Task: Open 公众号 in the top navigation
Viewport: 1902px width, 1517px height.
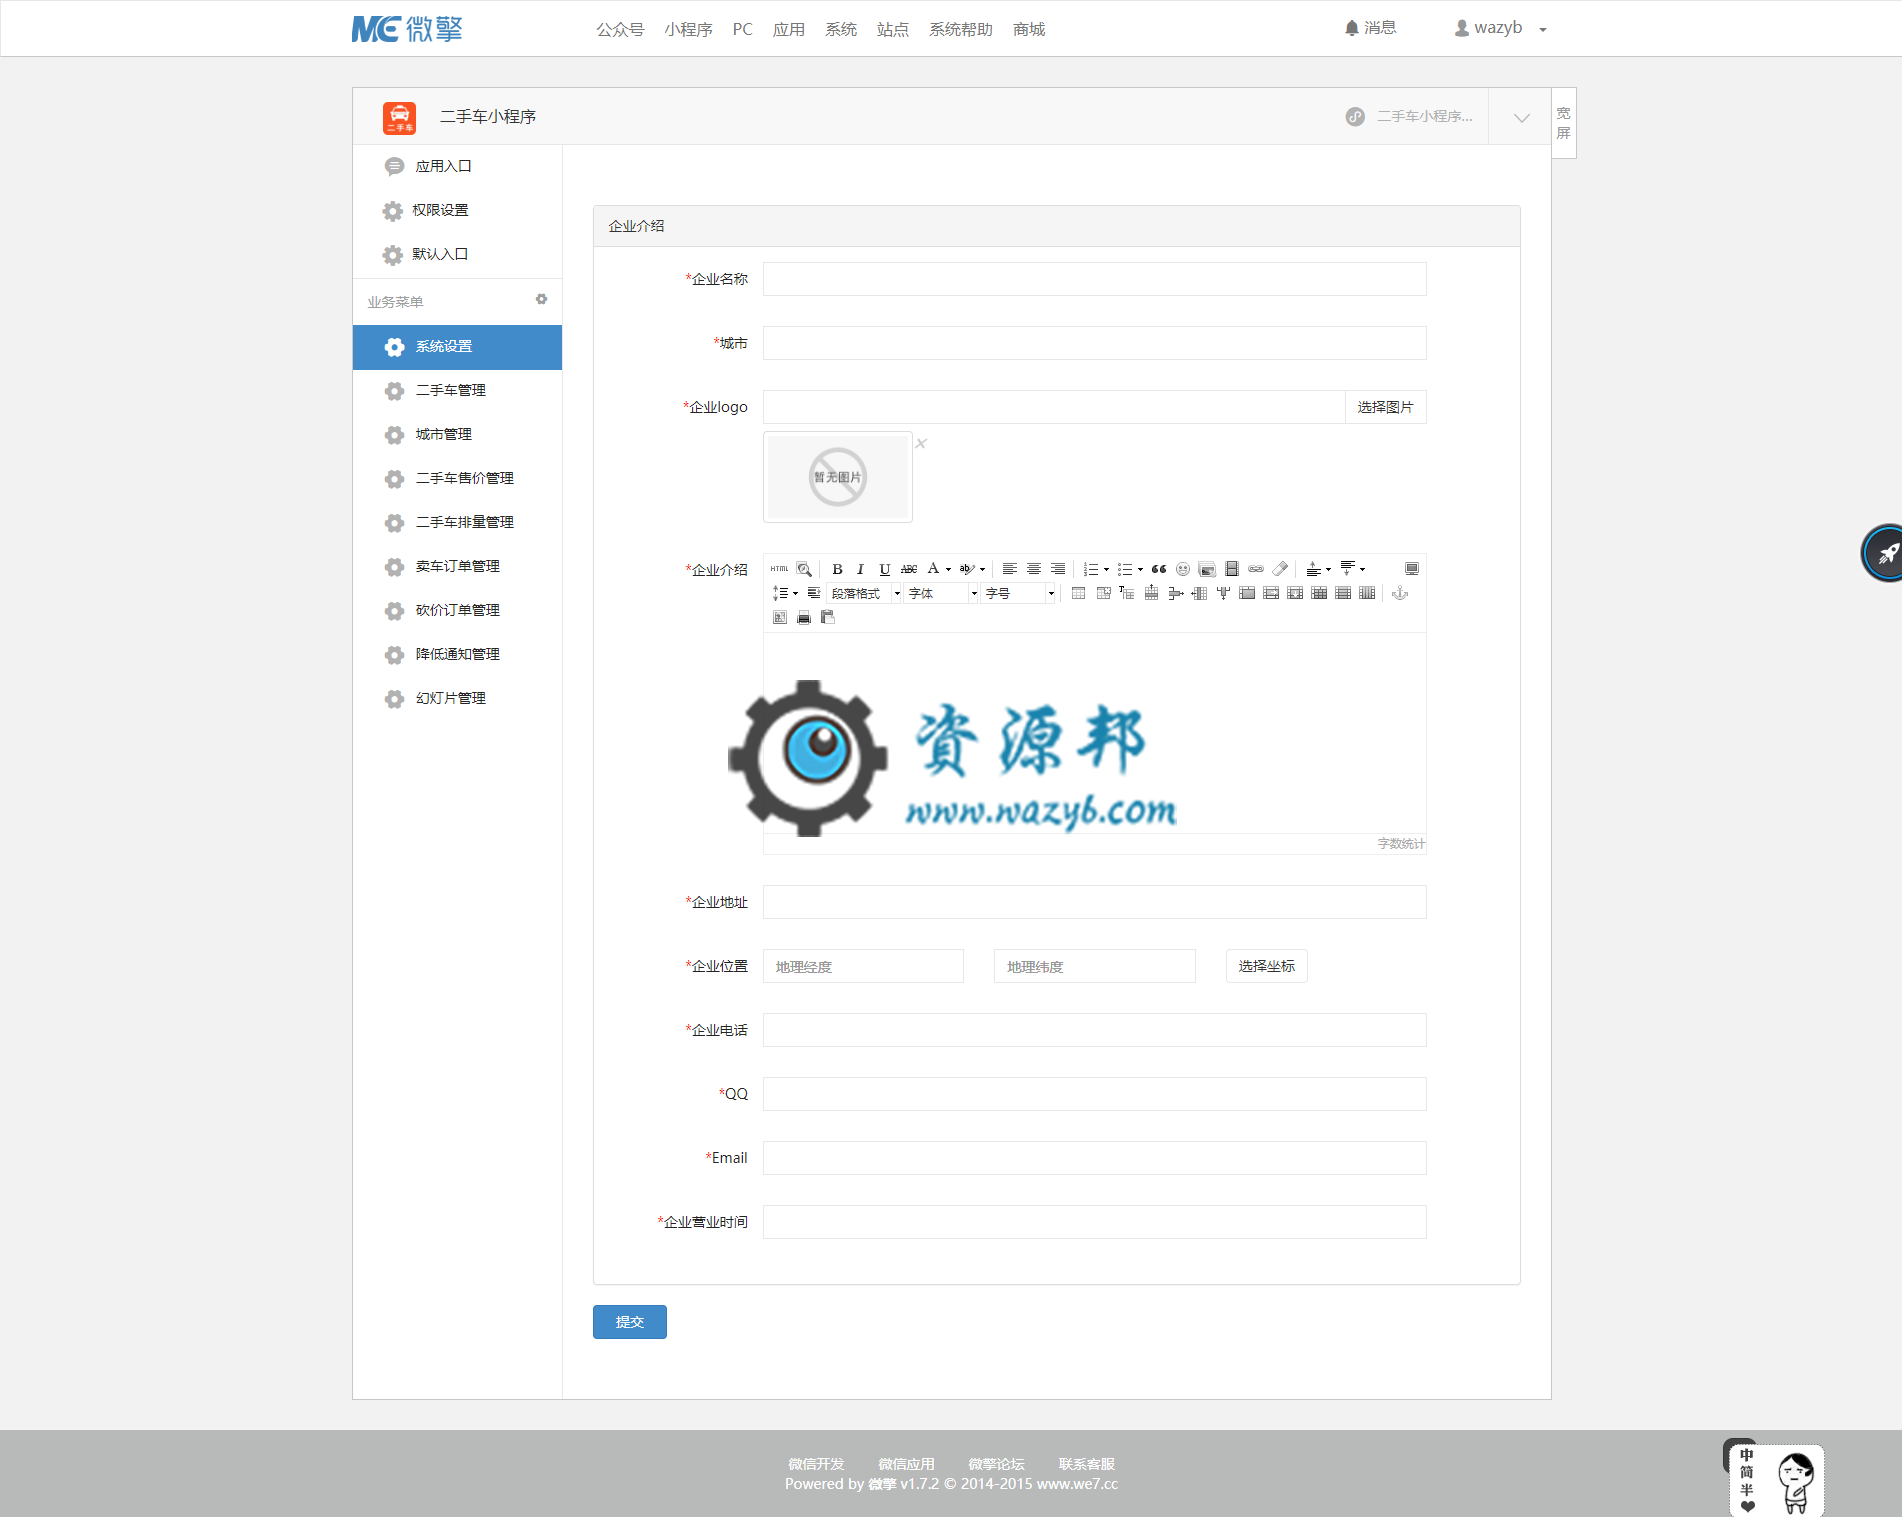Action: pyautogui.click(x=620, y=29)
